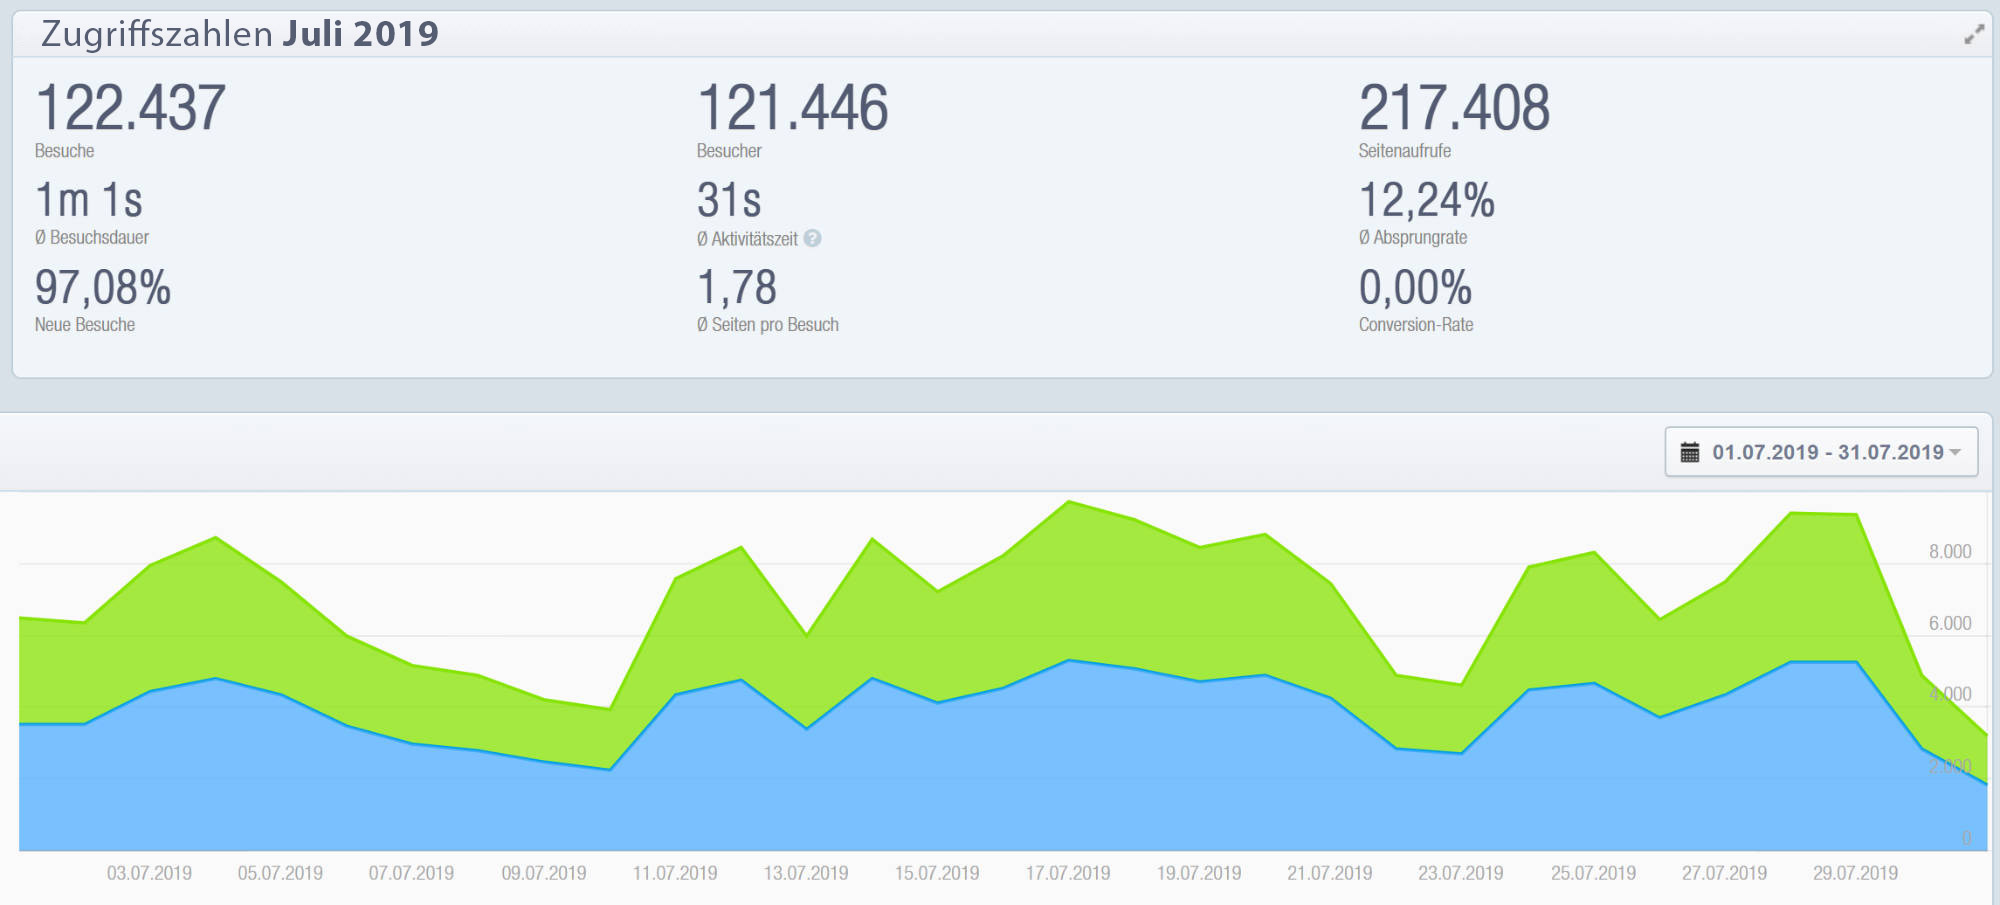
Task: Select the 97,08% Neue Besuche value
Action: coord(103,288)
